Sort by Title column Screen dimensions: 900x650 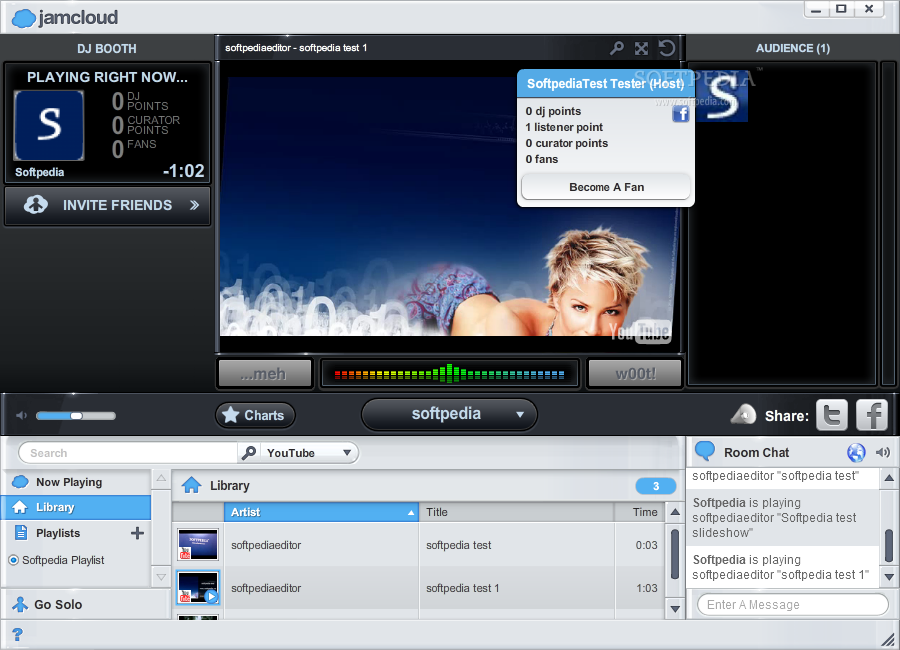[517, 512]
